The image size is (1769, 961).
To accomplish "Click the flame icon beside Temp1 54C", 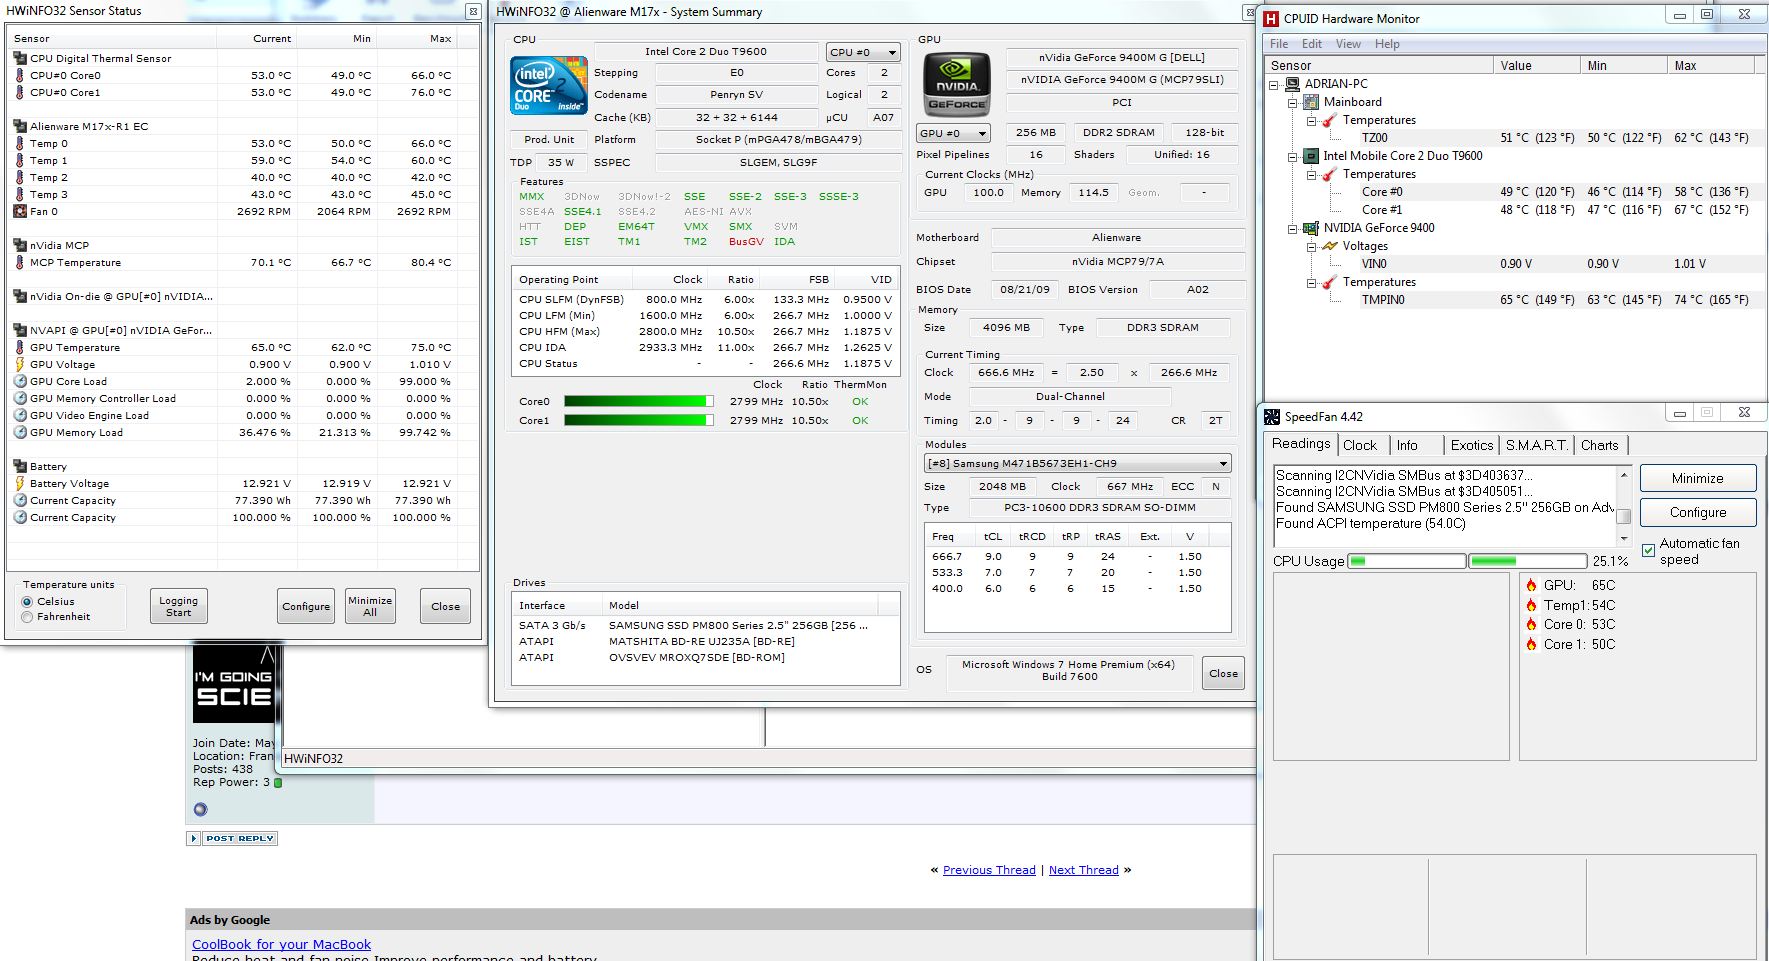I will pos(1531,605).
